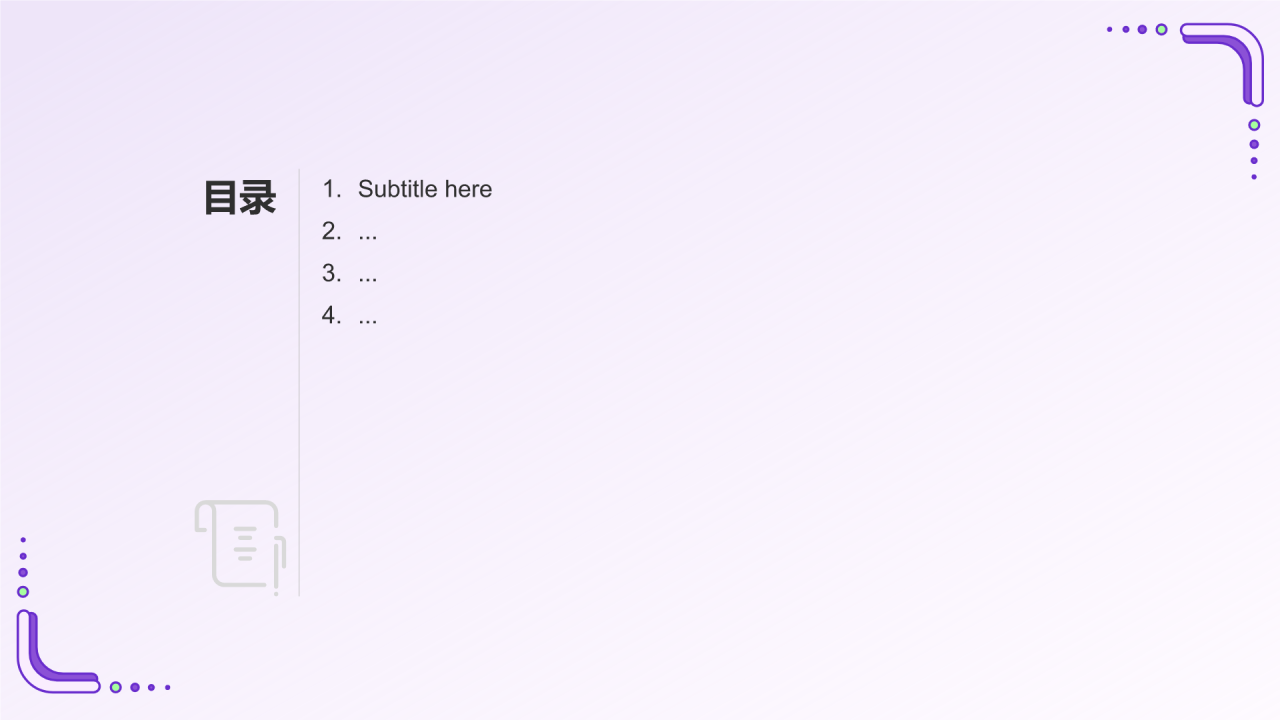Click the tiniest dot in the upper horizontal dot row
The width and height of the screenshot is (1280, 720).
pyautogui.click(x=1110, y=30)
